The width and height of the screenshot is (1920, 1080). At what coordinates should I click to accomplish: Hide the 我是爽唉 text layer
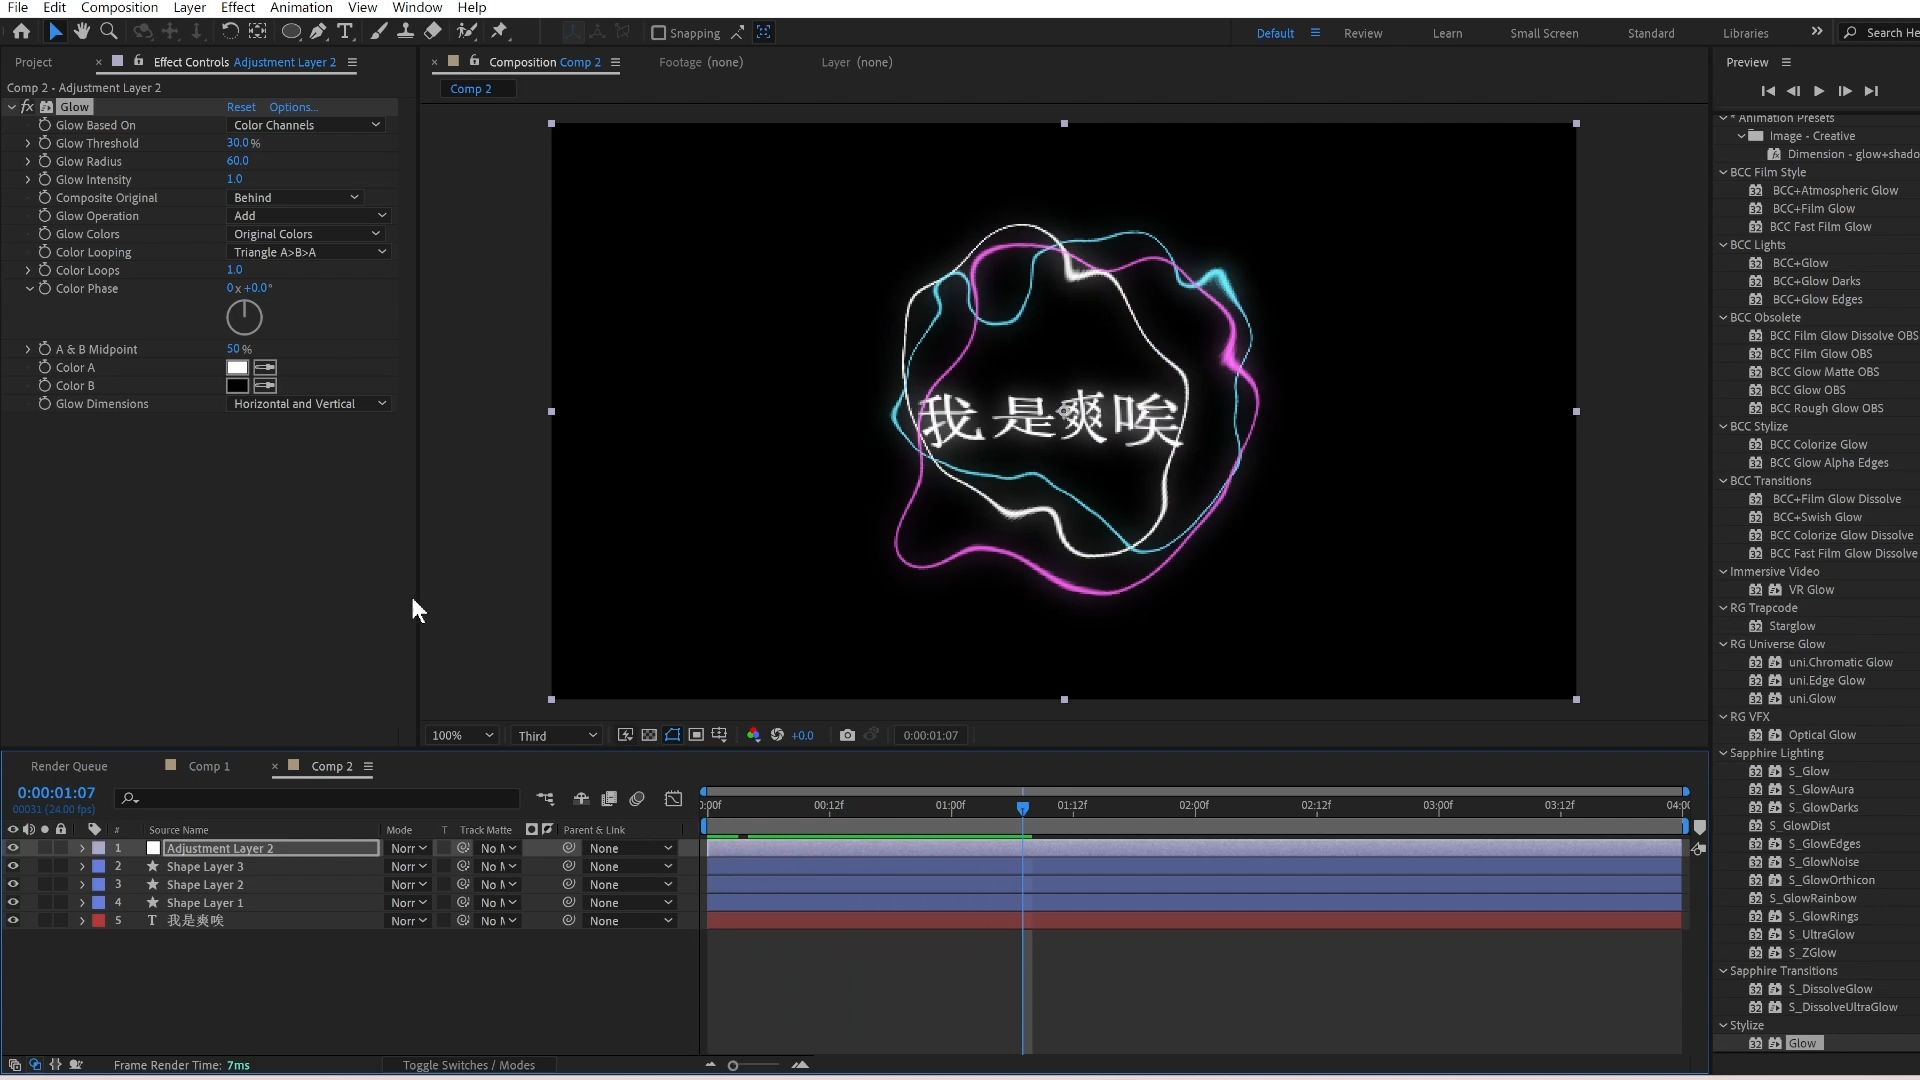13,920
